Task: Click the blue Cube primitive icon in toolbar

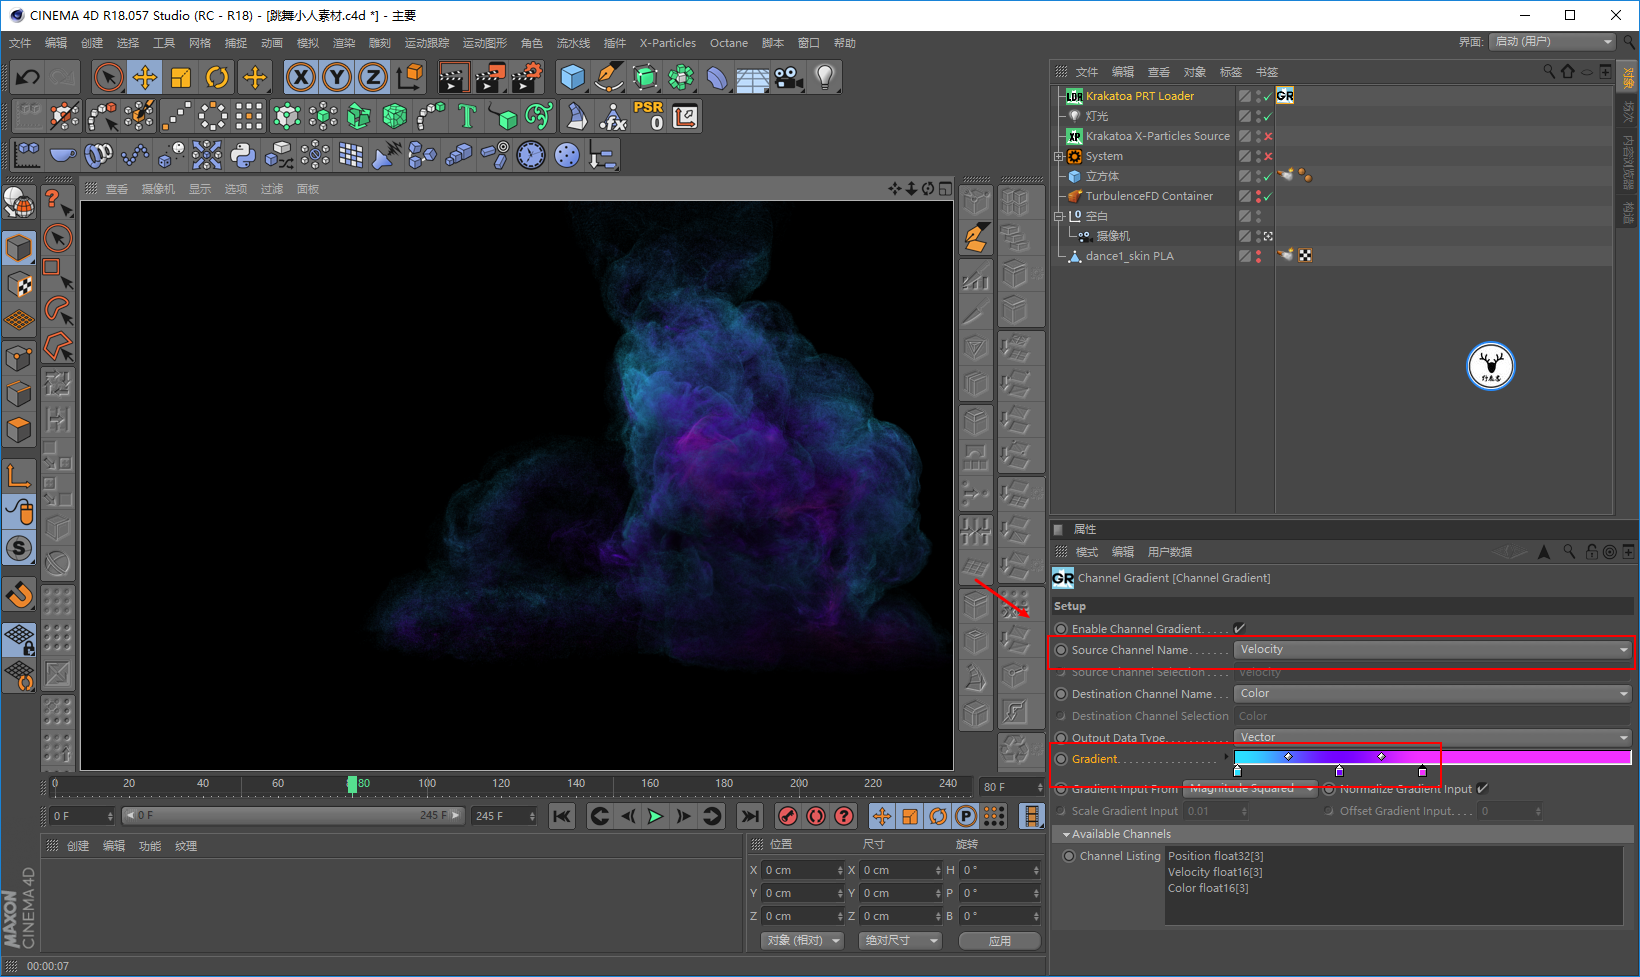Action: [573, 77]
